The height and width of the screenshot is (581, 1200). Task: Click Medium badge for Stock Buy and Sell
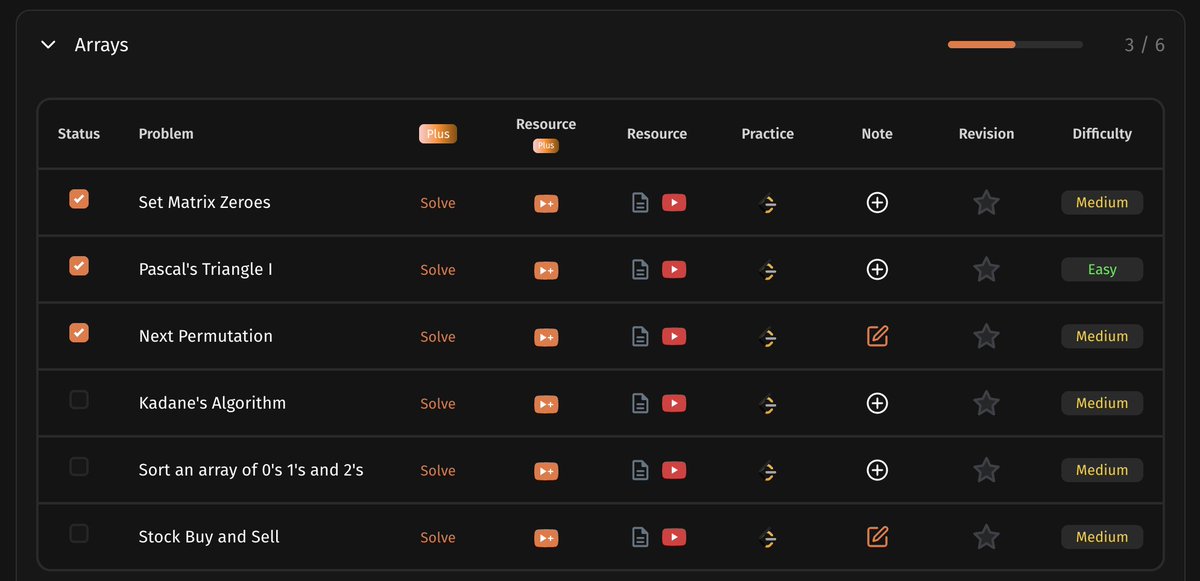(x=1102, y=538)
